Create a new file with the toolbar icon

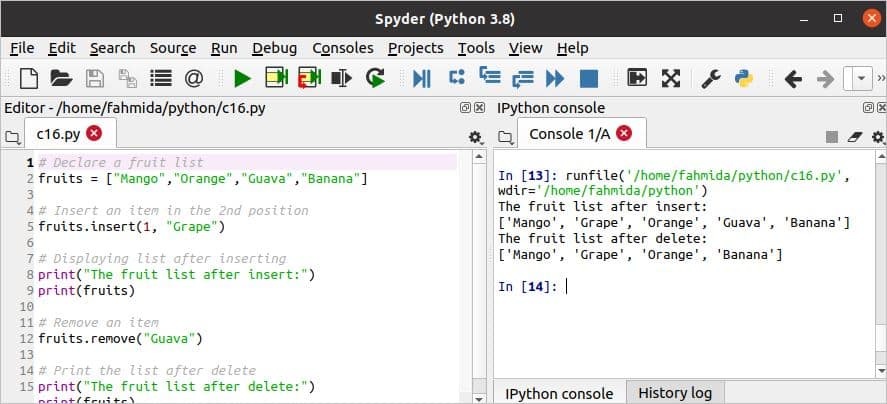[x=28, y=78]
